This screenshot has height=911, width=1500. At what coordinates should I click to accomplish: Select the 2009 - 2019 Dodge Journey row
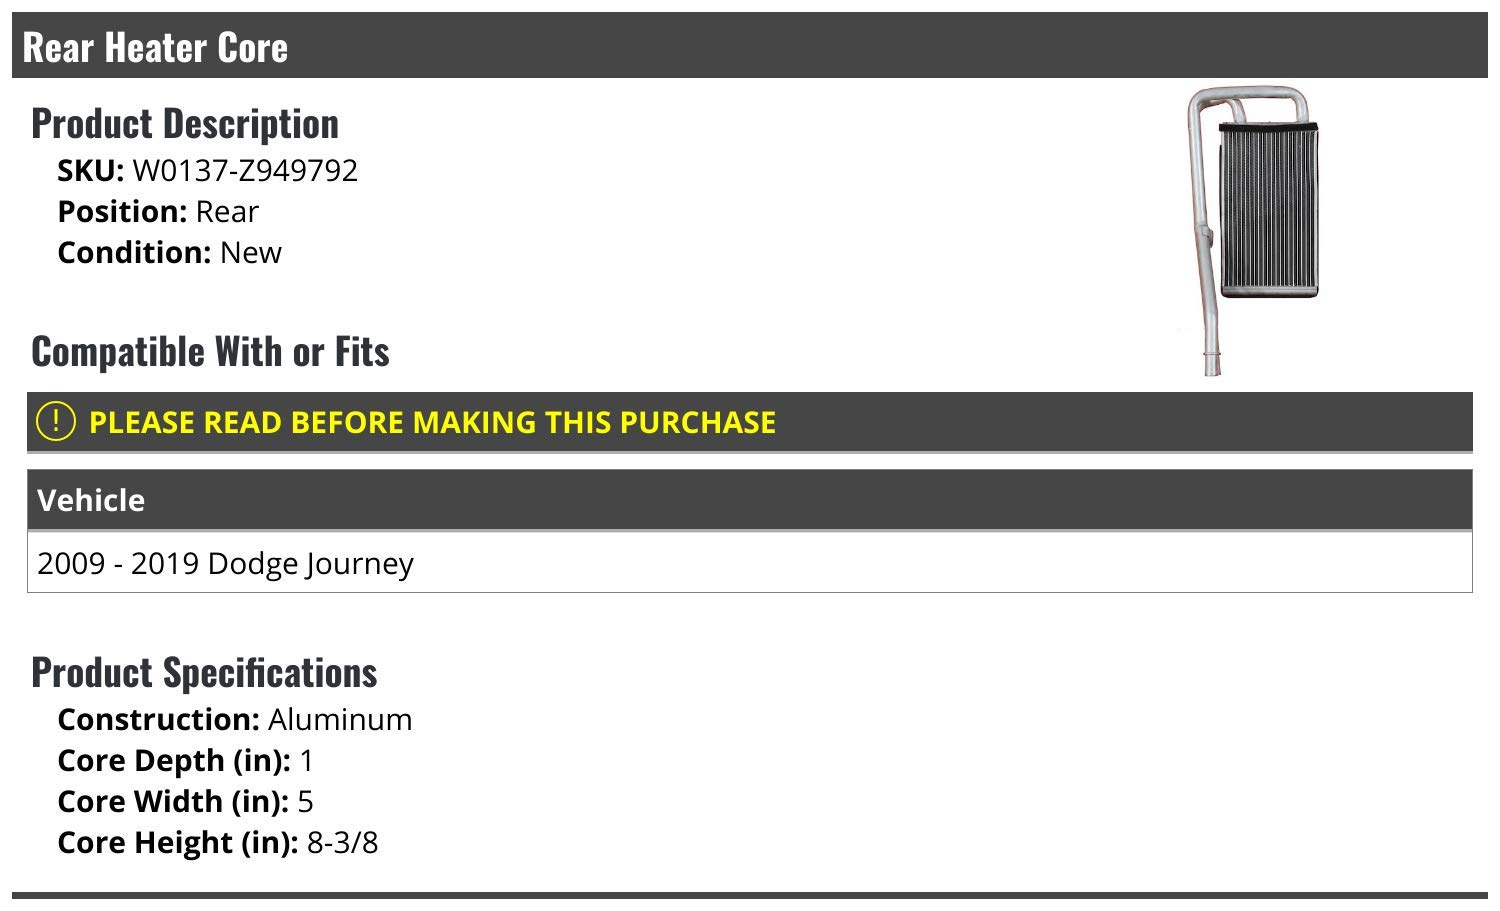point(750,563)
